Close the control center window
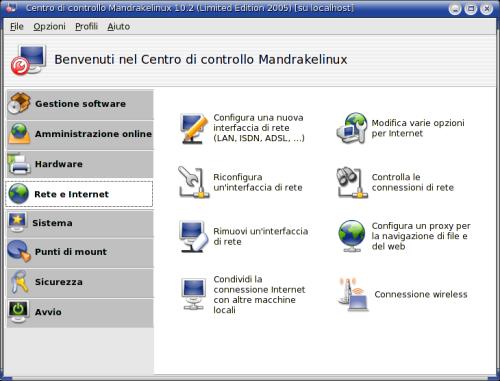This screenshot has width=500, height=381. point(487,9)
